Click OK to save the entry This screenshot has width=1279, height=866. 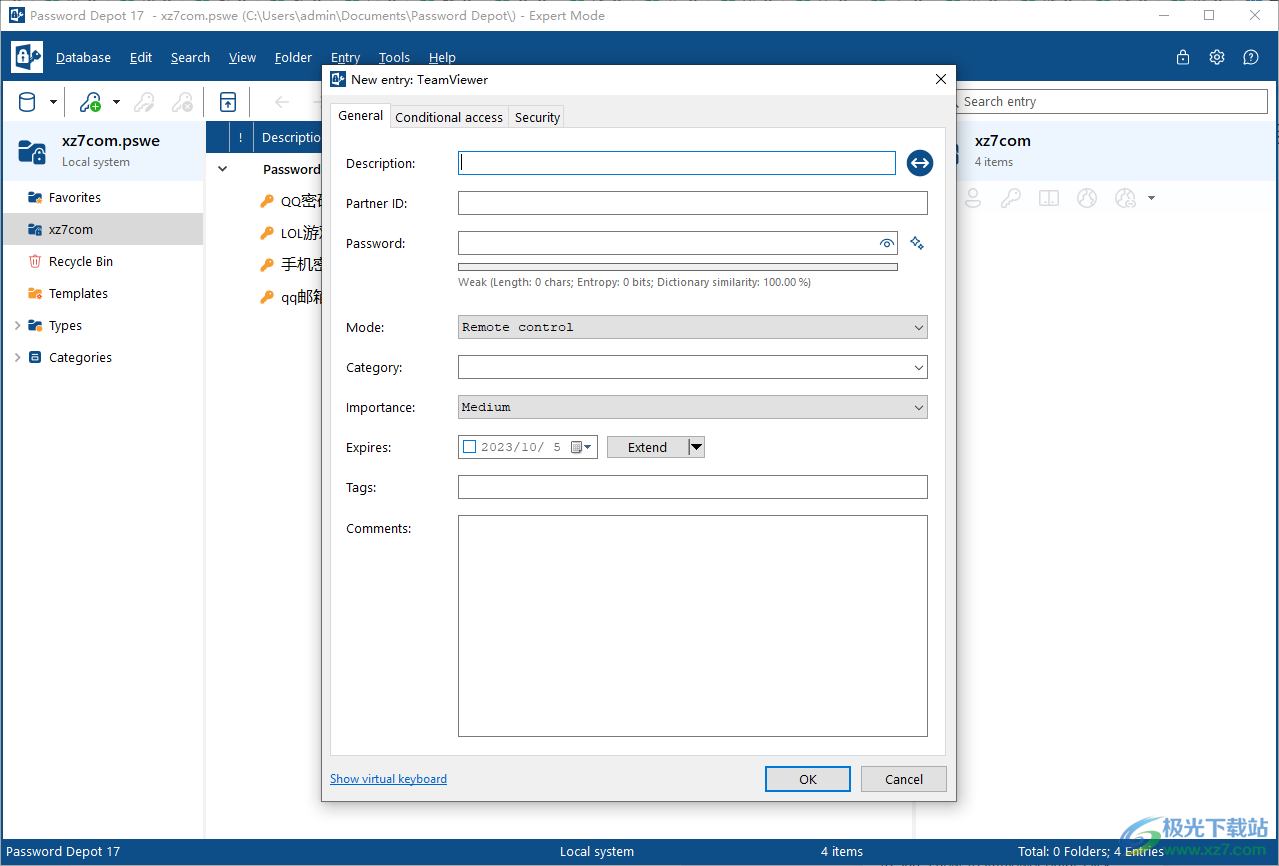tap(808, 779)
